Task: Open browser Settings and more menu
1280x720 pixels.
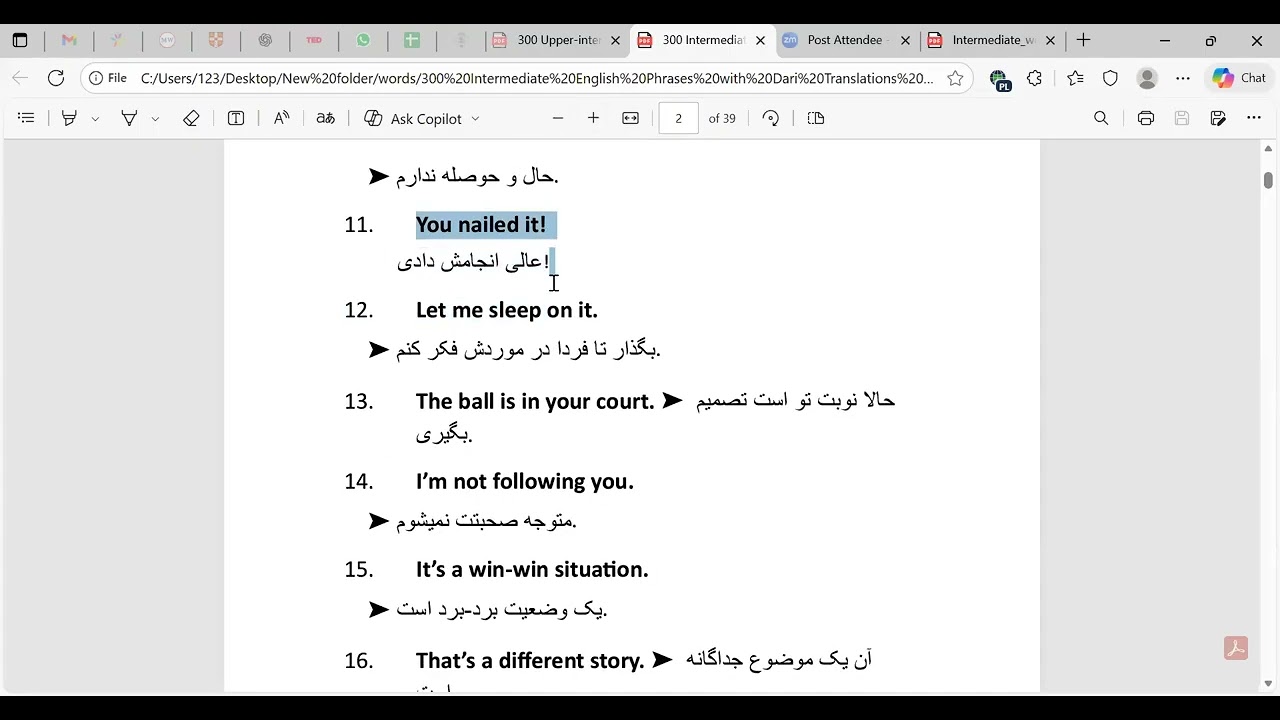Action: click(x=1183, y=78)
